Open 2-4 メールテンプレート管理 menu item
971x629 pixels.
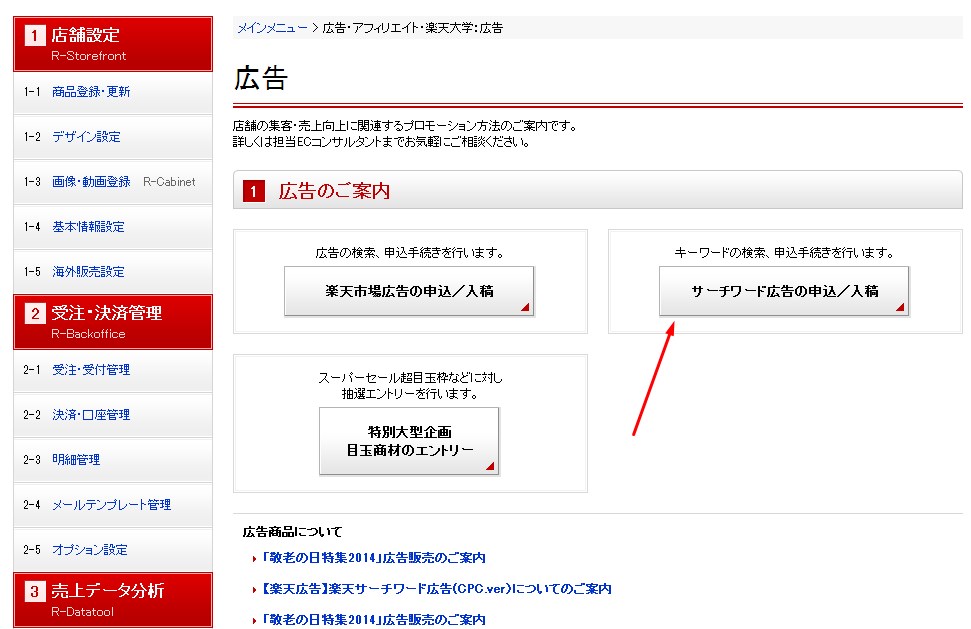coord(113,505)
